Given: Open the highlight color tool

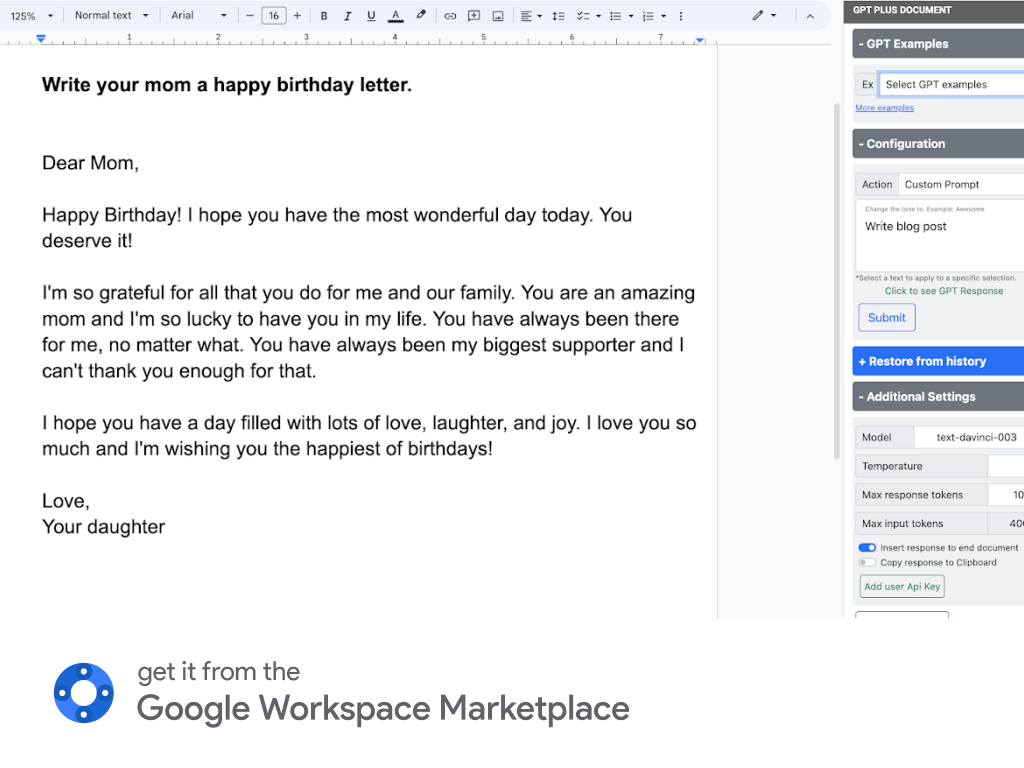Looking at the screenshot, I should pos(421,15).
